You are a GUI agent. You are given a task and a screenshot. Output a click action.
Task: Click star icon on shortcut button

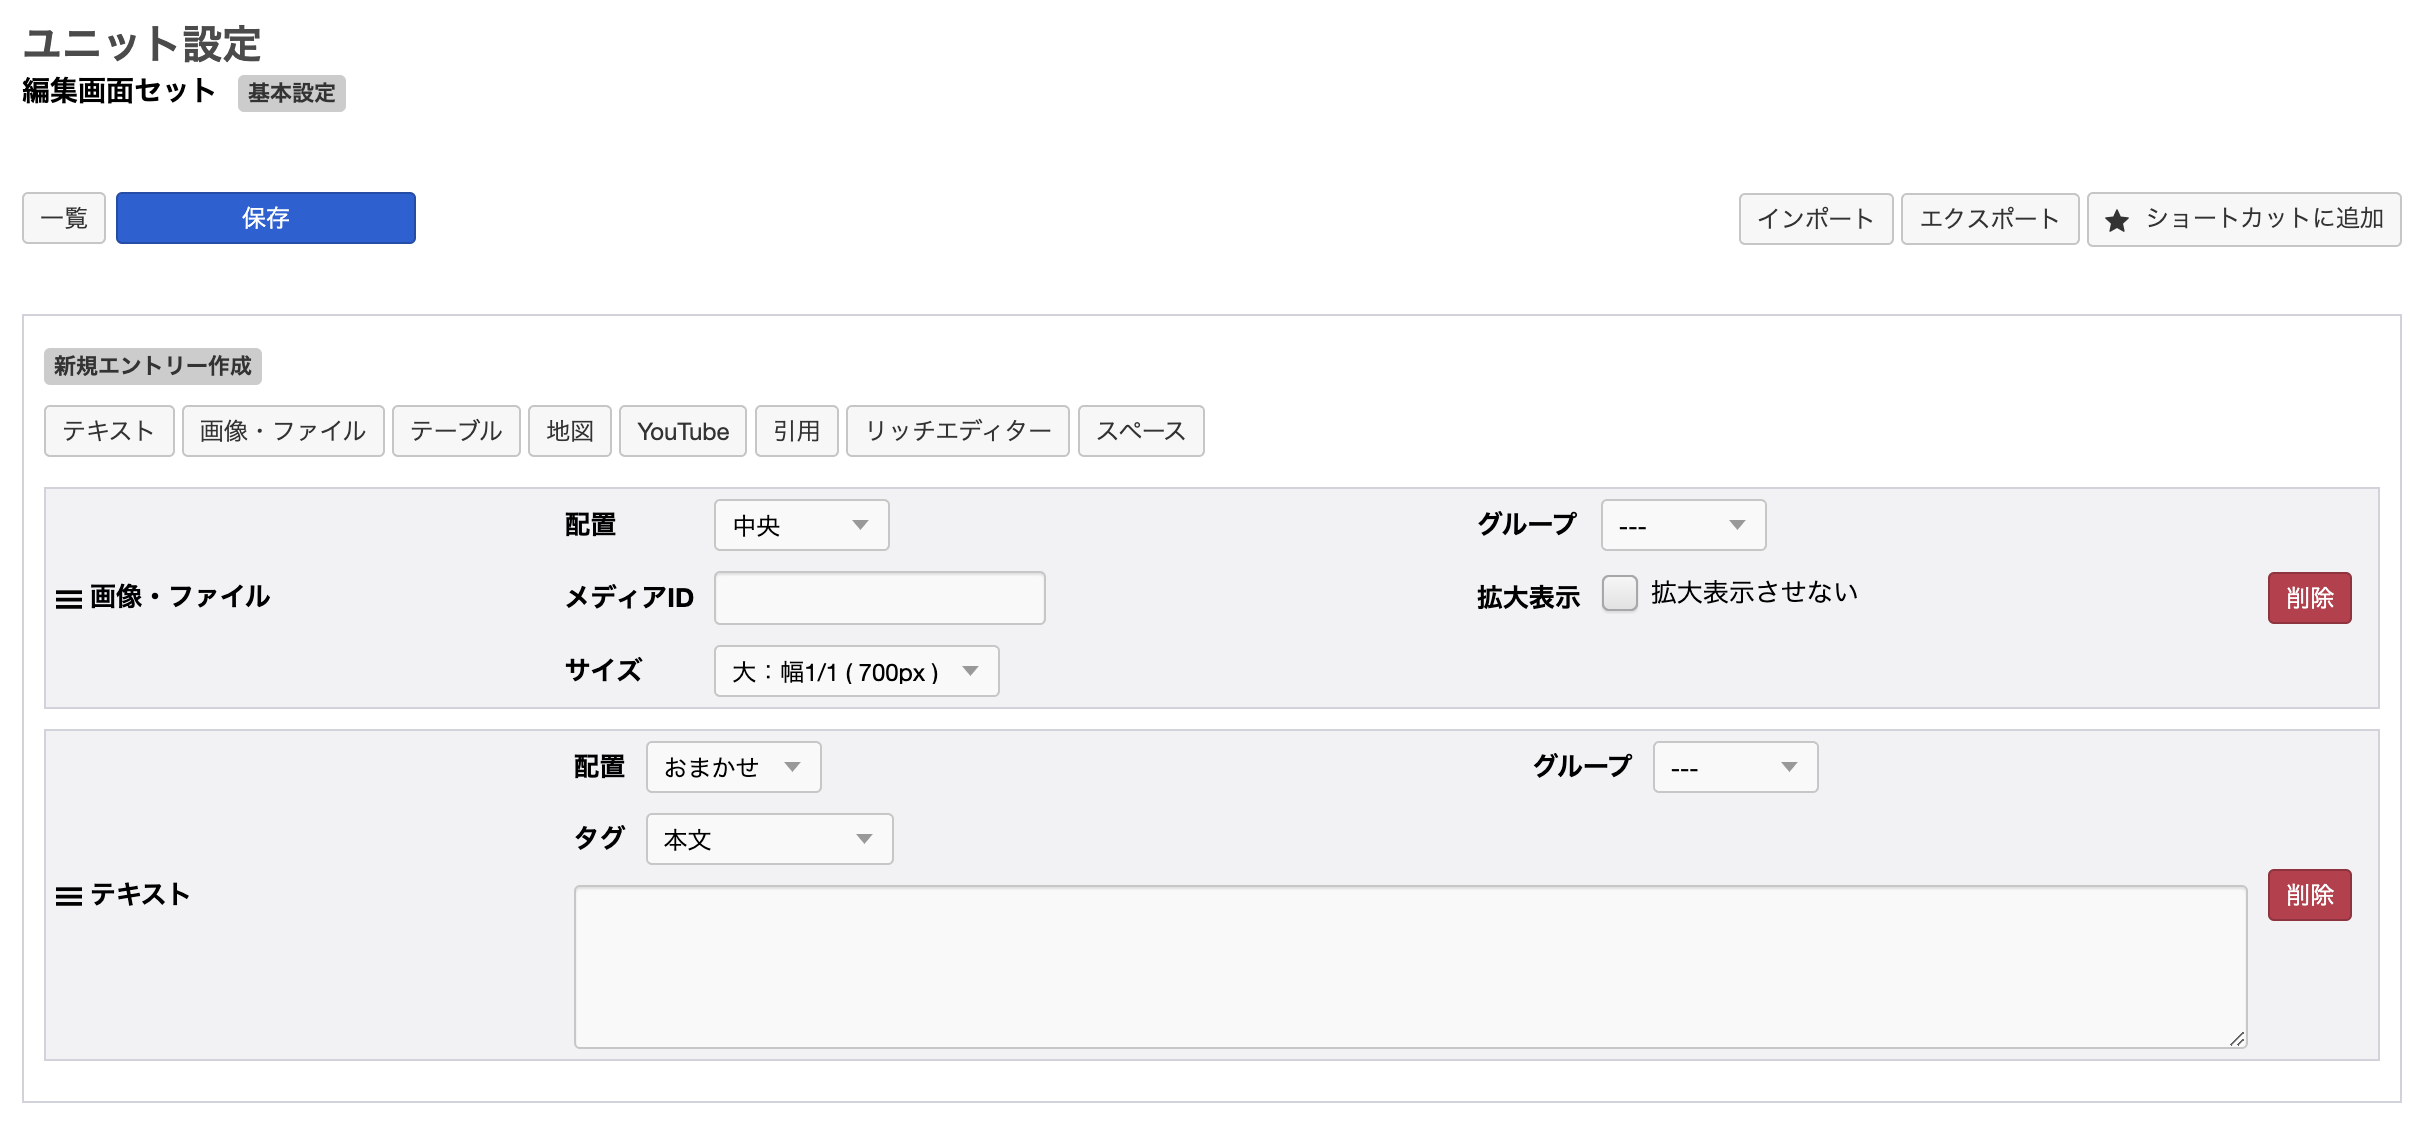coord(2116,220)
